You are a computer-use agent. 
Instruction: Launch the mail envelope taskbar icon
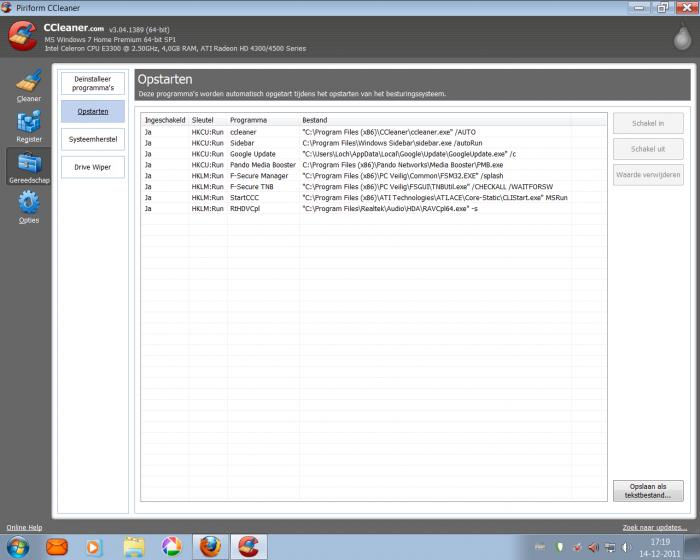[57, 547]
